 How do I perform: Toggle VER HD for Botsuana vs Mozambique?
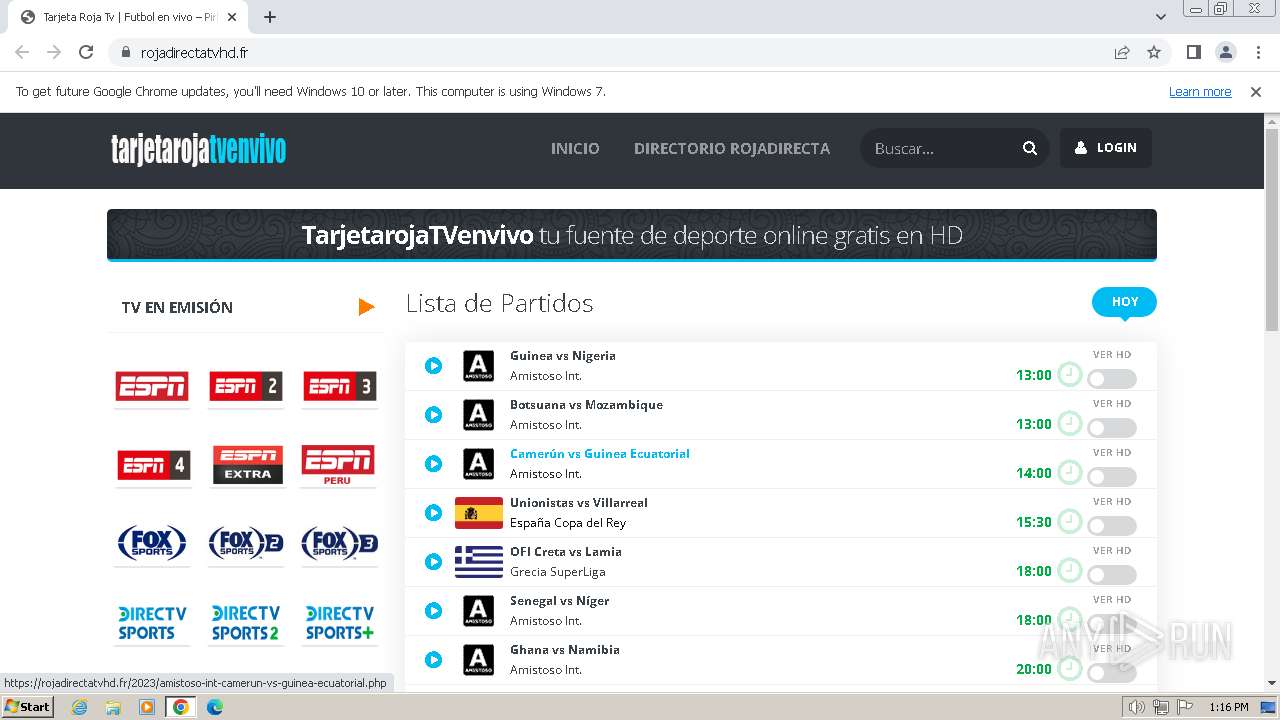click(1112, 428)
